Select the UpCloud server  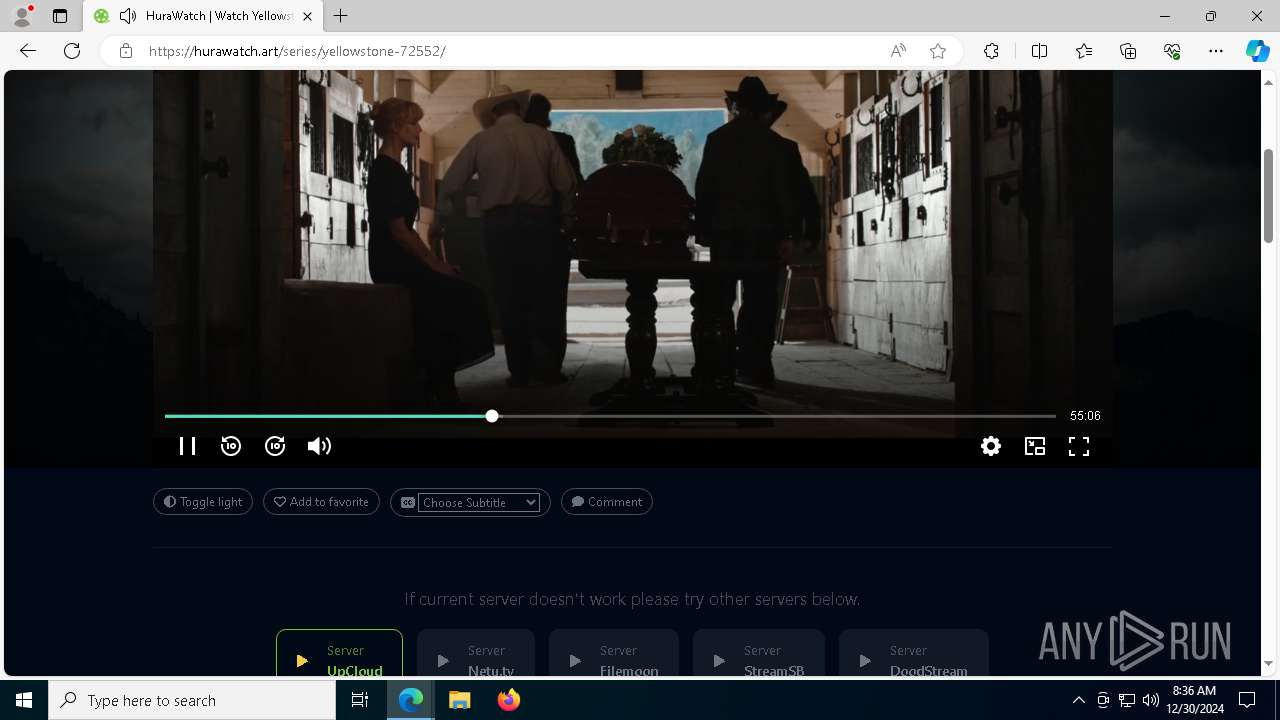pos(339,654)
